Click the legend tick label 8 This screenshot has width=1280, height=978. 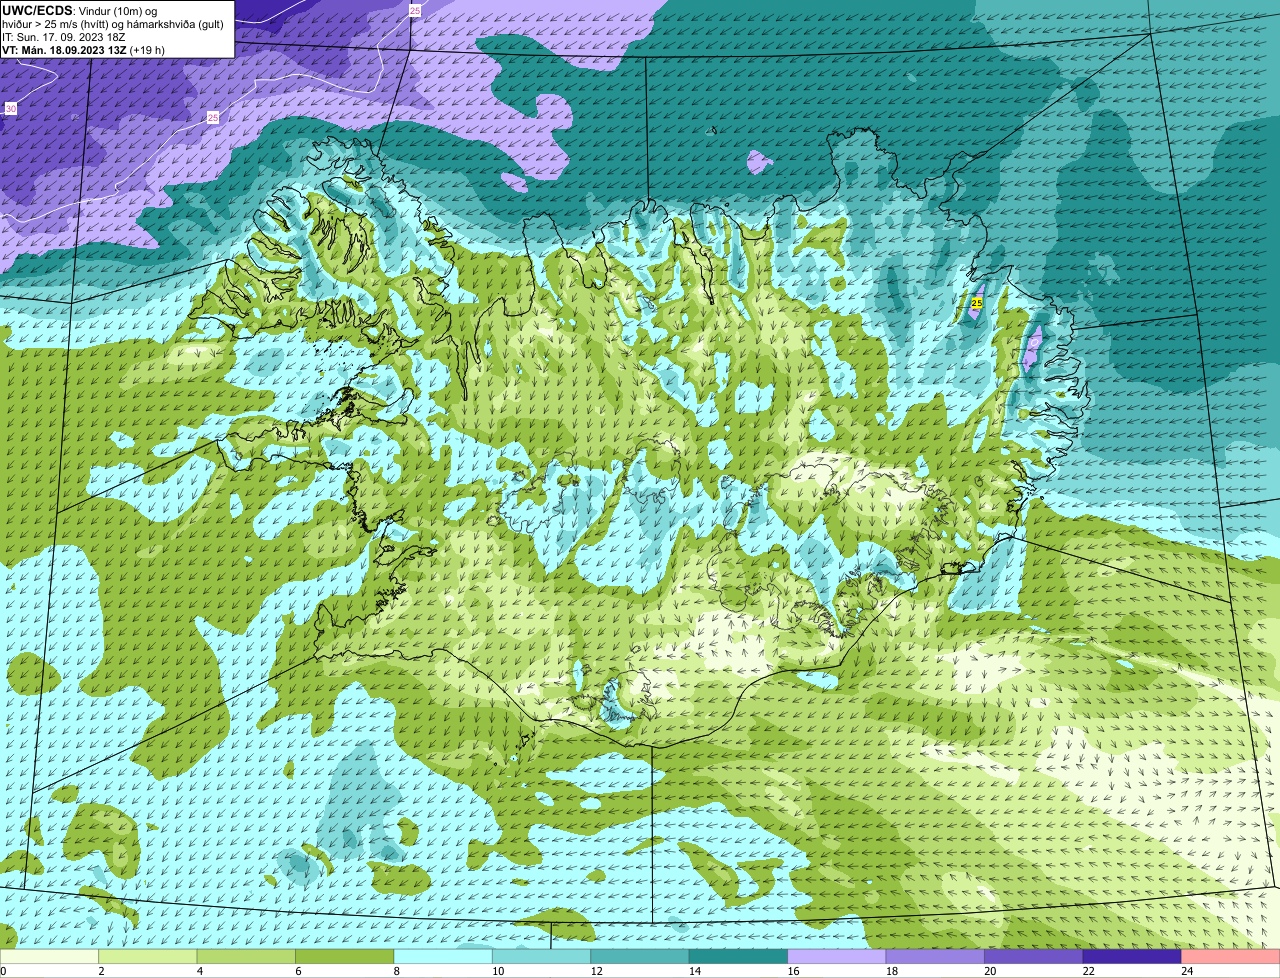click(x=396, y=971)
